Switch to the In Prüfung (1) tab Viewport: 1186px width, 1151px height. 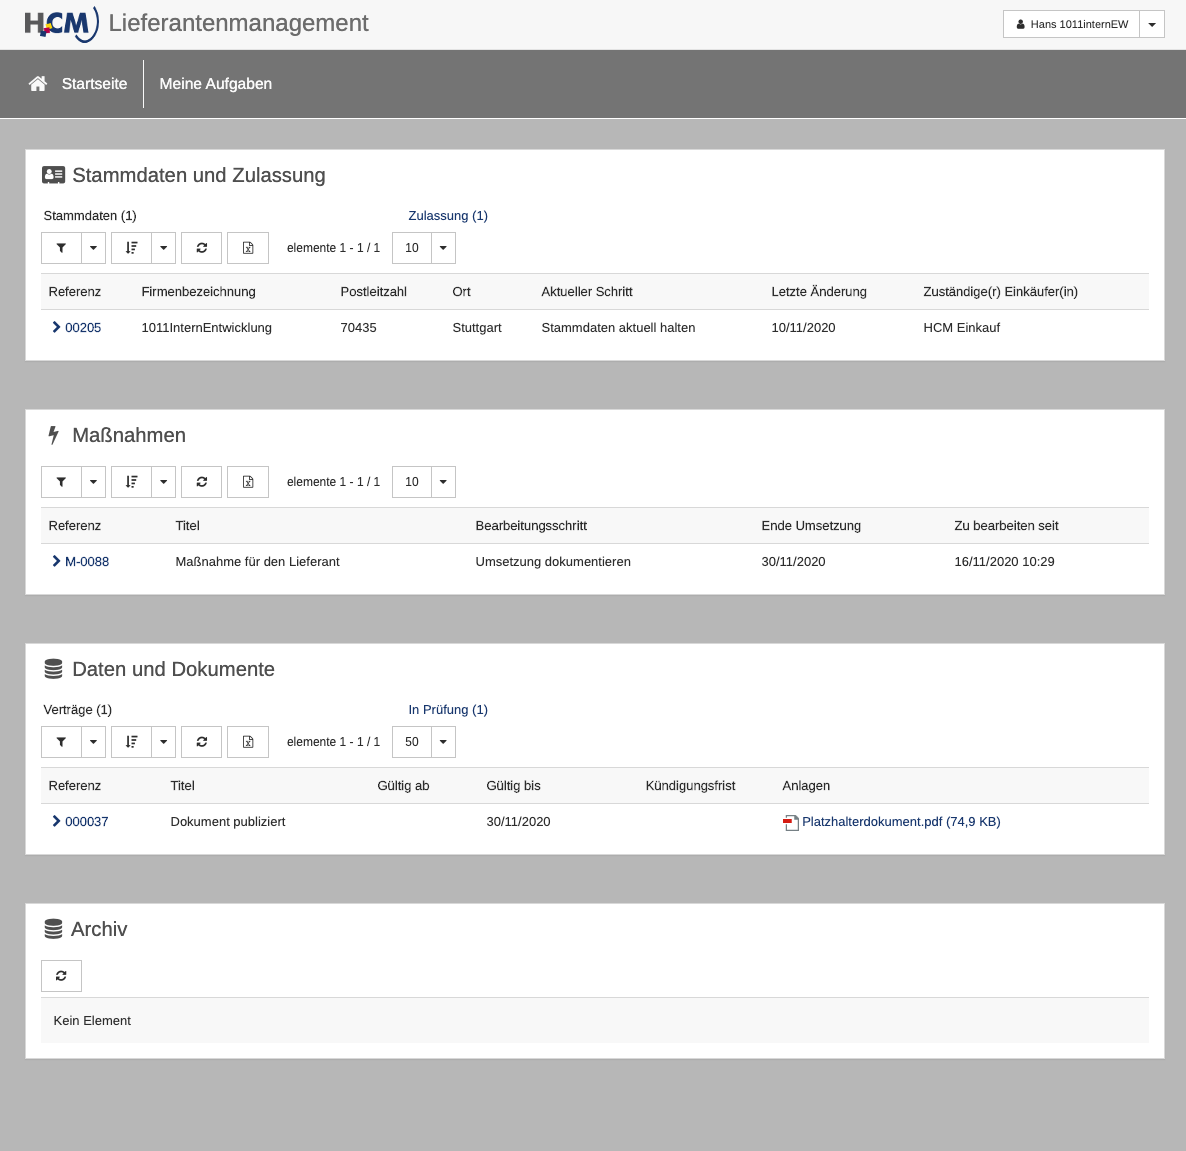[448, 710]
